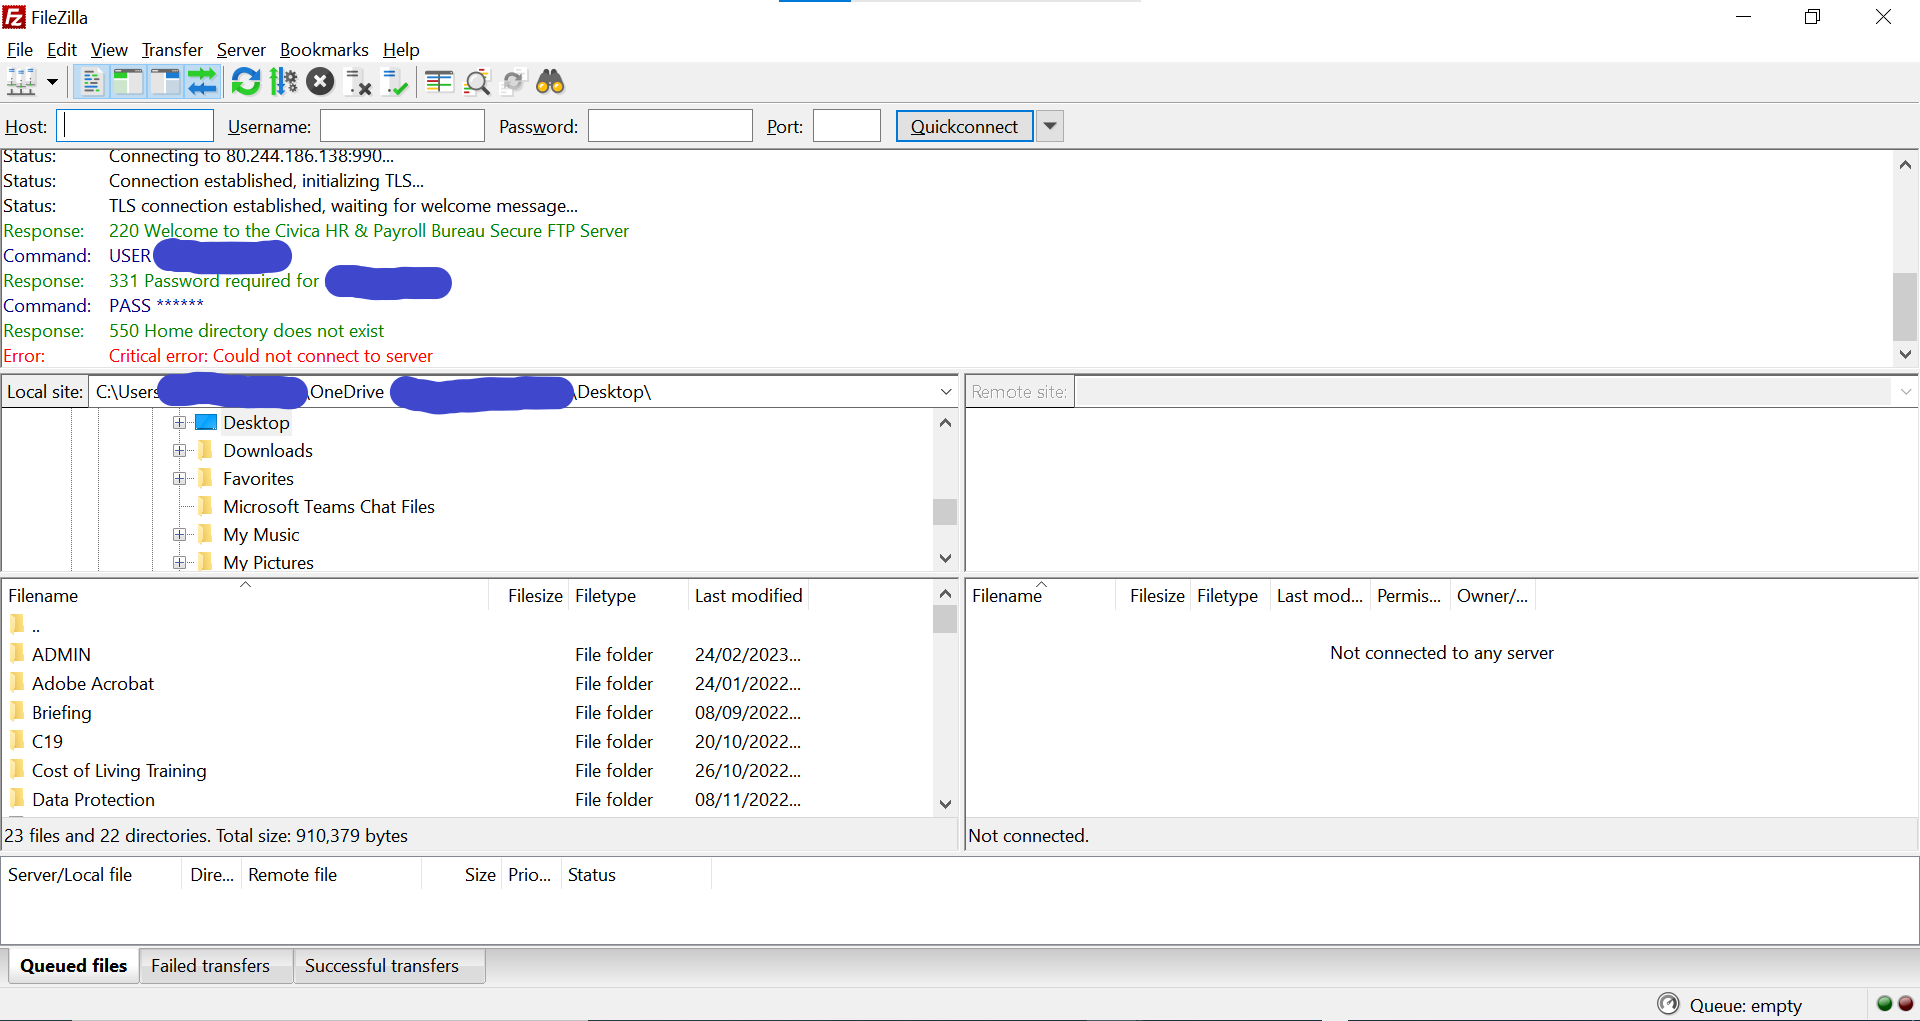Open the Quickconnect history dropdown
The width and height of the screenshot is (1920, 1021).
(1050, 126)
